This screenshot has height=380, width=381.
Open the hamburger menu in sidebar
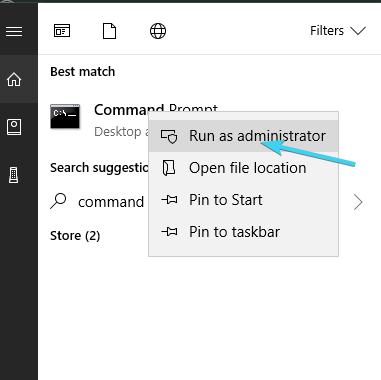pos(14,32)
